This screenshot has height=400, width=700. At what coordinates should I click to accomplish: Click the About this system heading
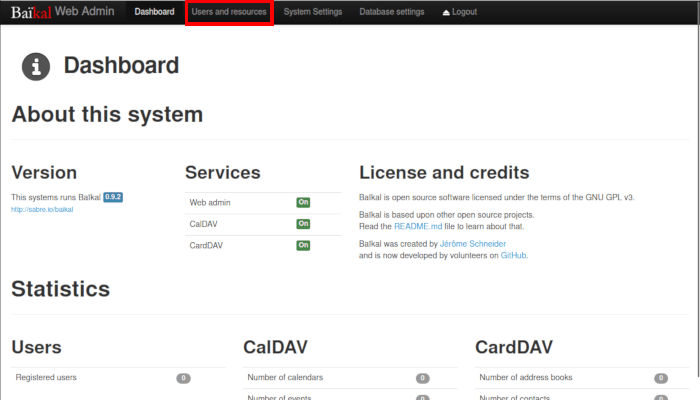(x=107, y=115)
